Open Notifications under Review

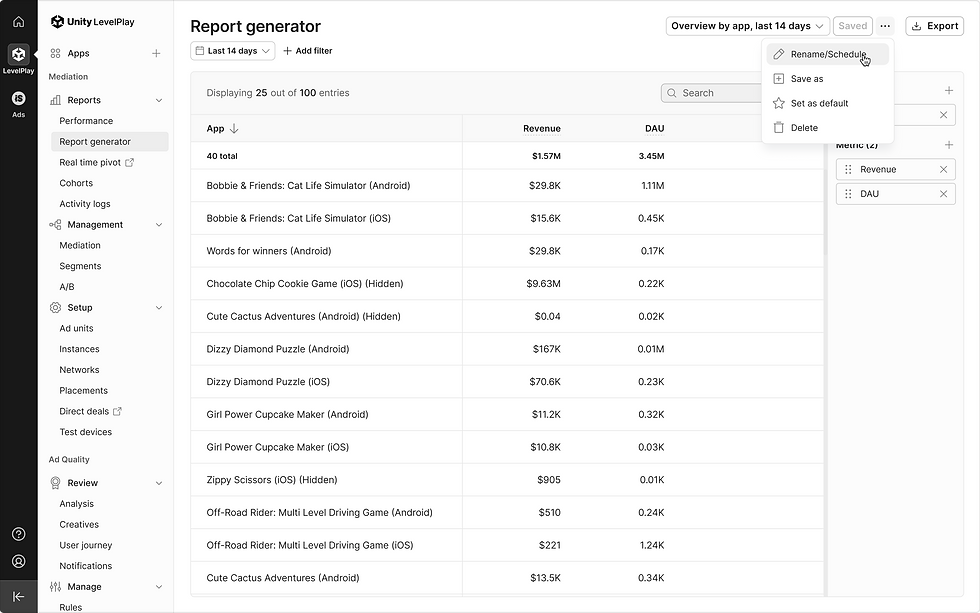[x=86, y=566]
